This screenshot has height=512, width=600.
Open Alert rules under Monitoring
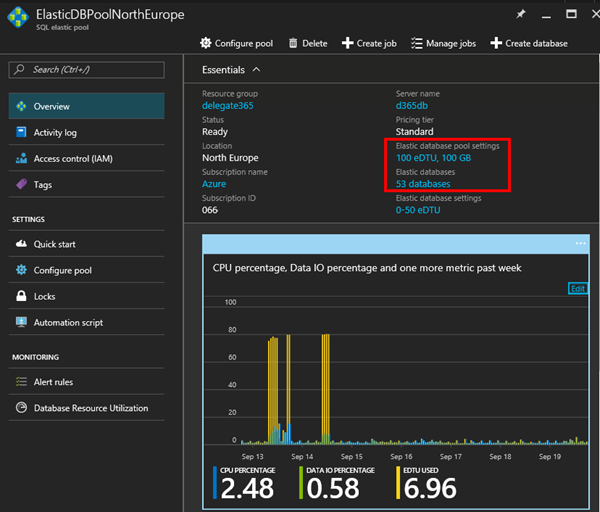(x=53, y=382)
